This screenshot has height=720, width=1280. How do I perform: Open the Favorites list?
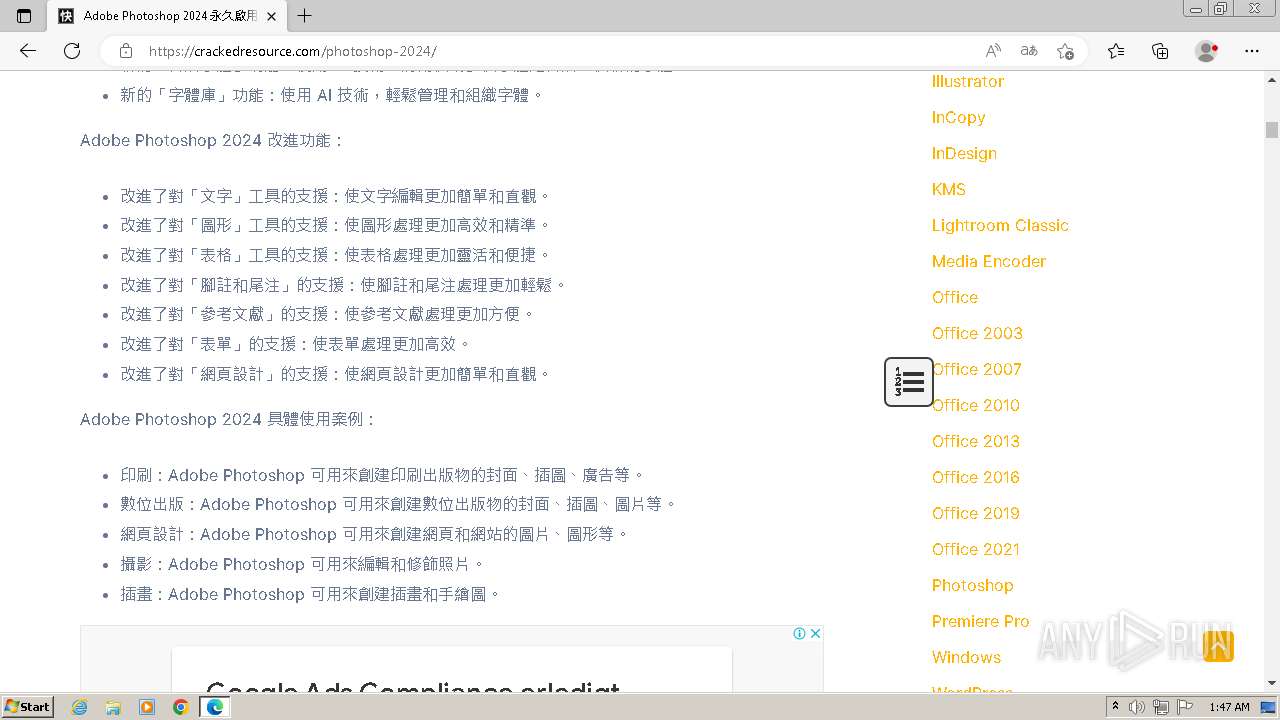pos(1116,51)
